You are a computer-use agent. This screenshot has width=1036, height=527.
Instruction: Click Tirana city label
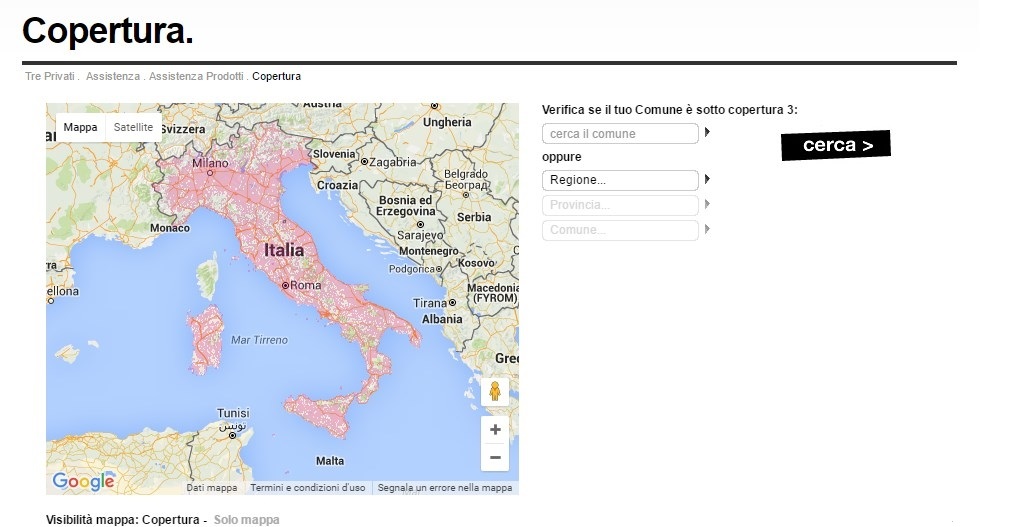tap(430, 303)
